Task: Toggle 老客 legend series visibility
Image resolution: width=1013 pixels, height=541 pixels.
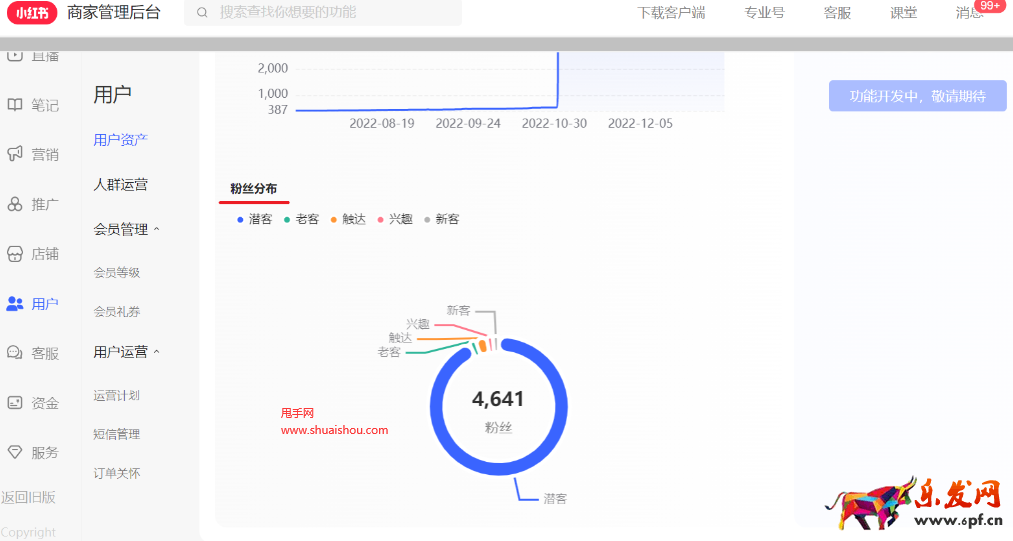Action: pos(301,219)
